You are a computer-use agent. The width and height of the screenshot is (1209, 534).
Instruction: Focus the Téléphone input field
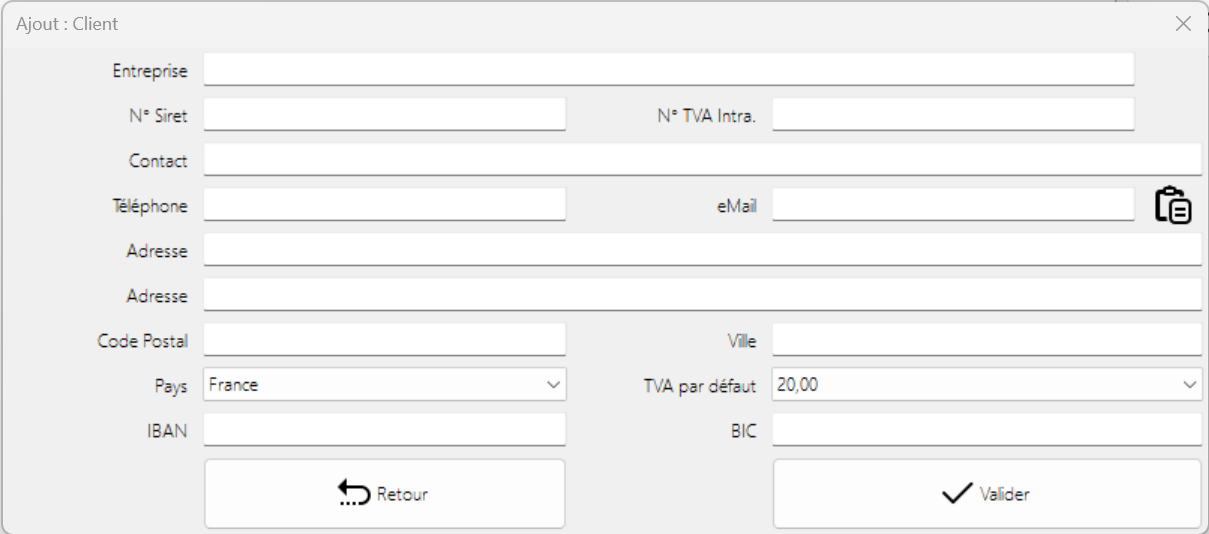coord(385,205)
